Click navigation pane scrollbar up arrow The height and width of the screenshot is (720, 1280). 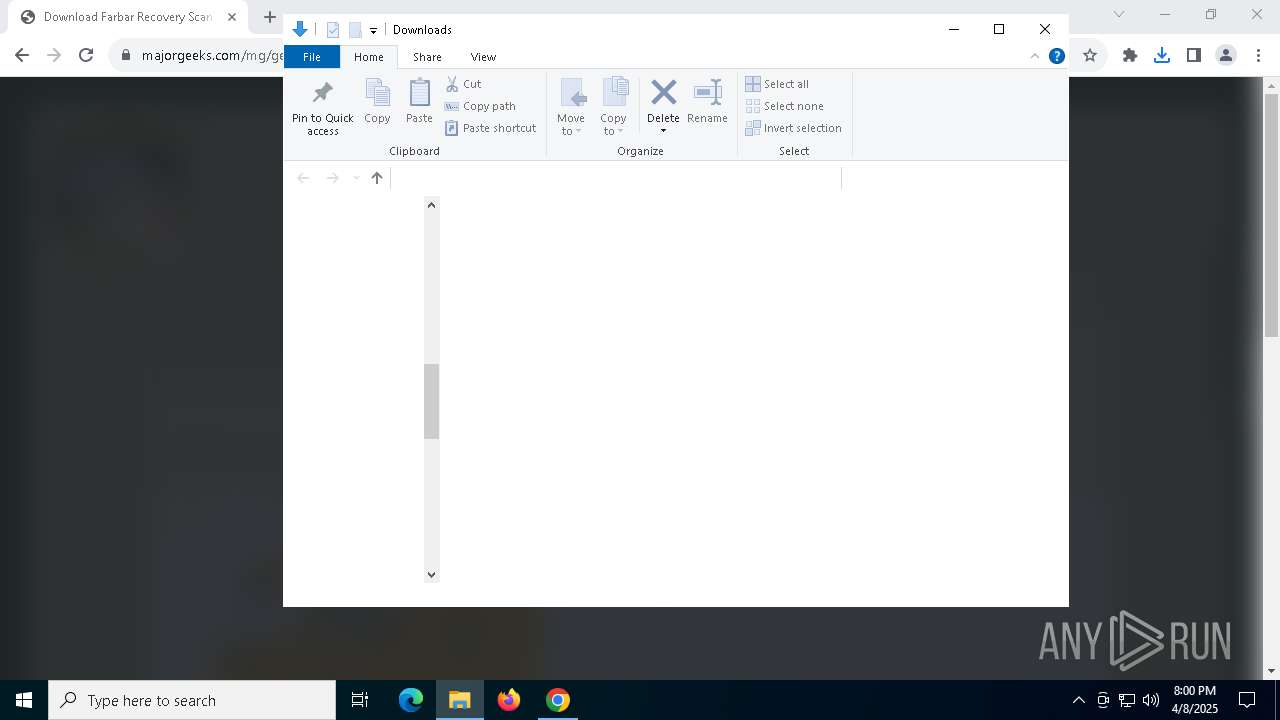point(431,205)
